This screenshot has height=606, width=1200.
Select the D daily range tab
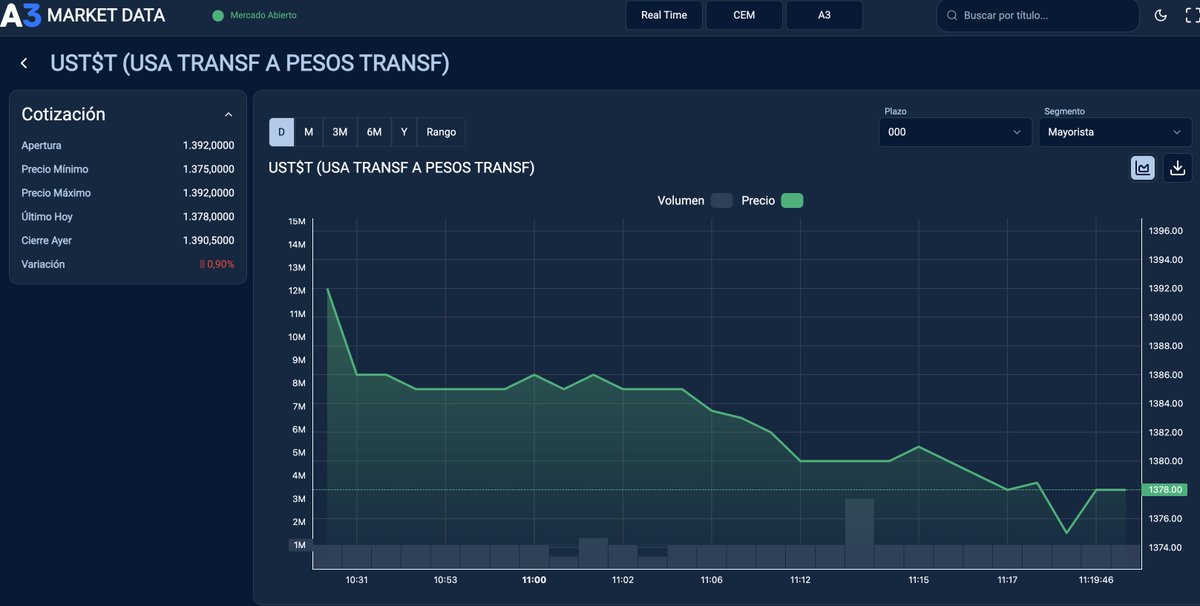click(281, 132)
